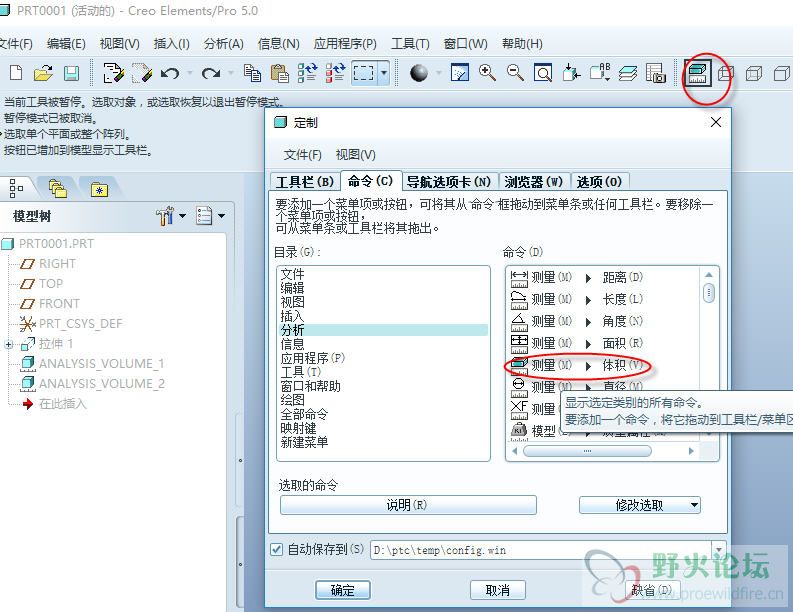The height and width of the screenshot is (612, 793).
Task: Open config file path dropdown arrow
Action: [718, 549]
